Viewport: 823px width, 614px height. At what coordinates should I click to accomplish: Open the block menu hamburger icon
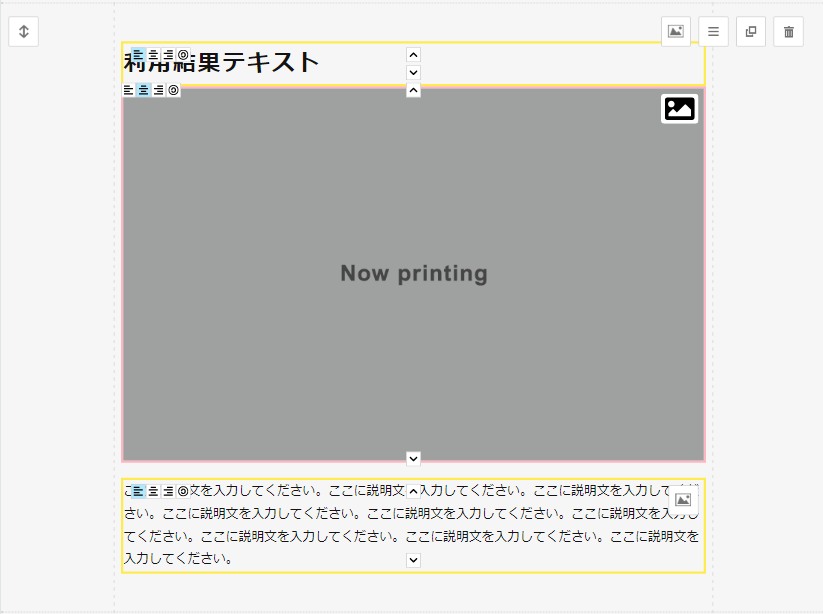click(713, 31)
